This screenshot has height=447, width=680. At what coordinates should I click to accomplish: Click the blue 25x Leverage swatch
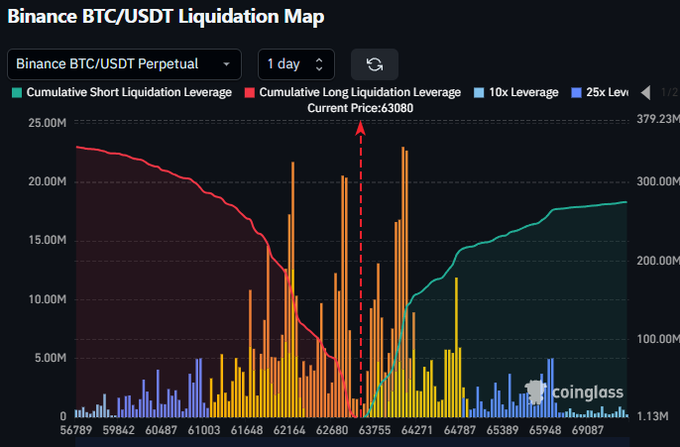576,93
